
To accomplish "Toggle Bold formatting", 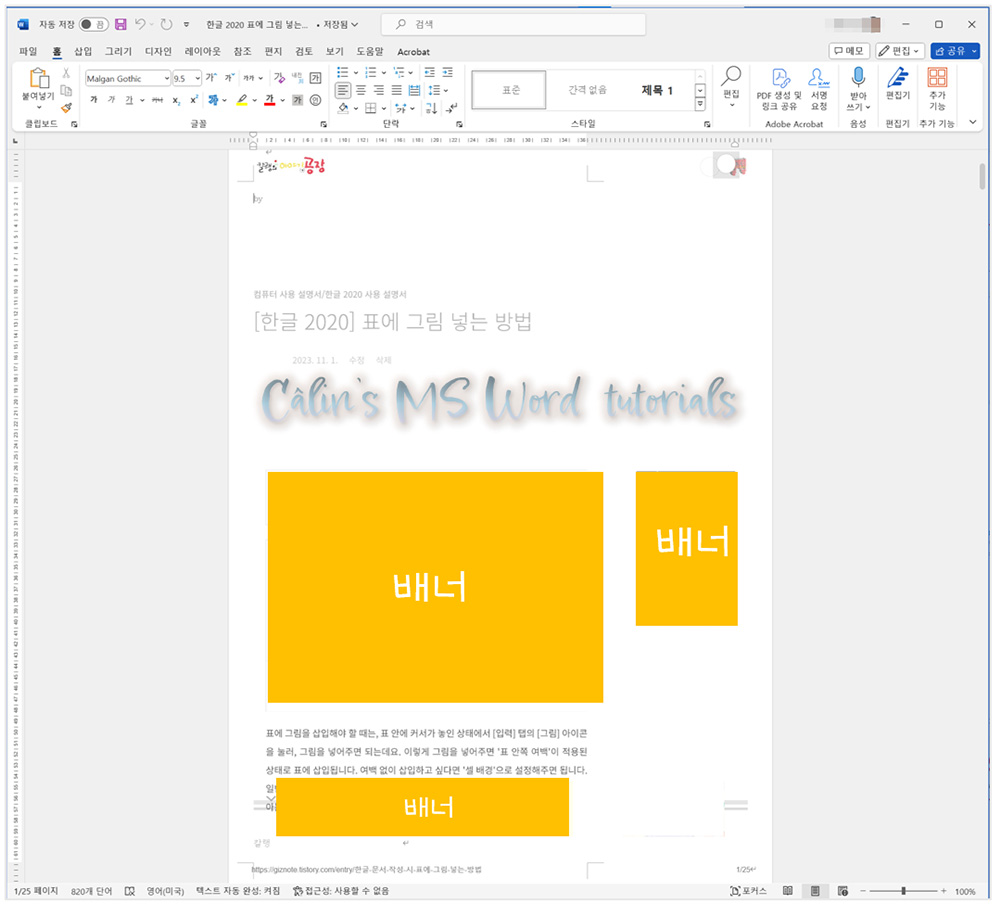I will point(94,100).
